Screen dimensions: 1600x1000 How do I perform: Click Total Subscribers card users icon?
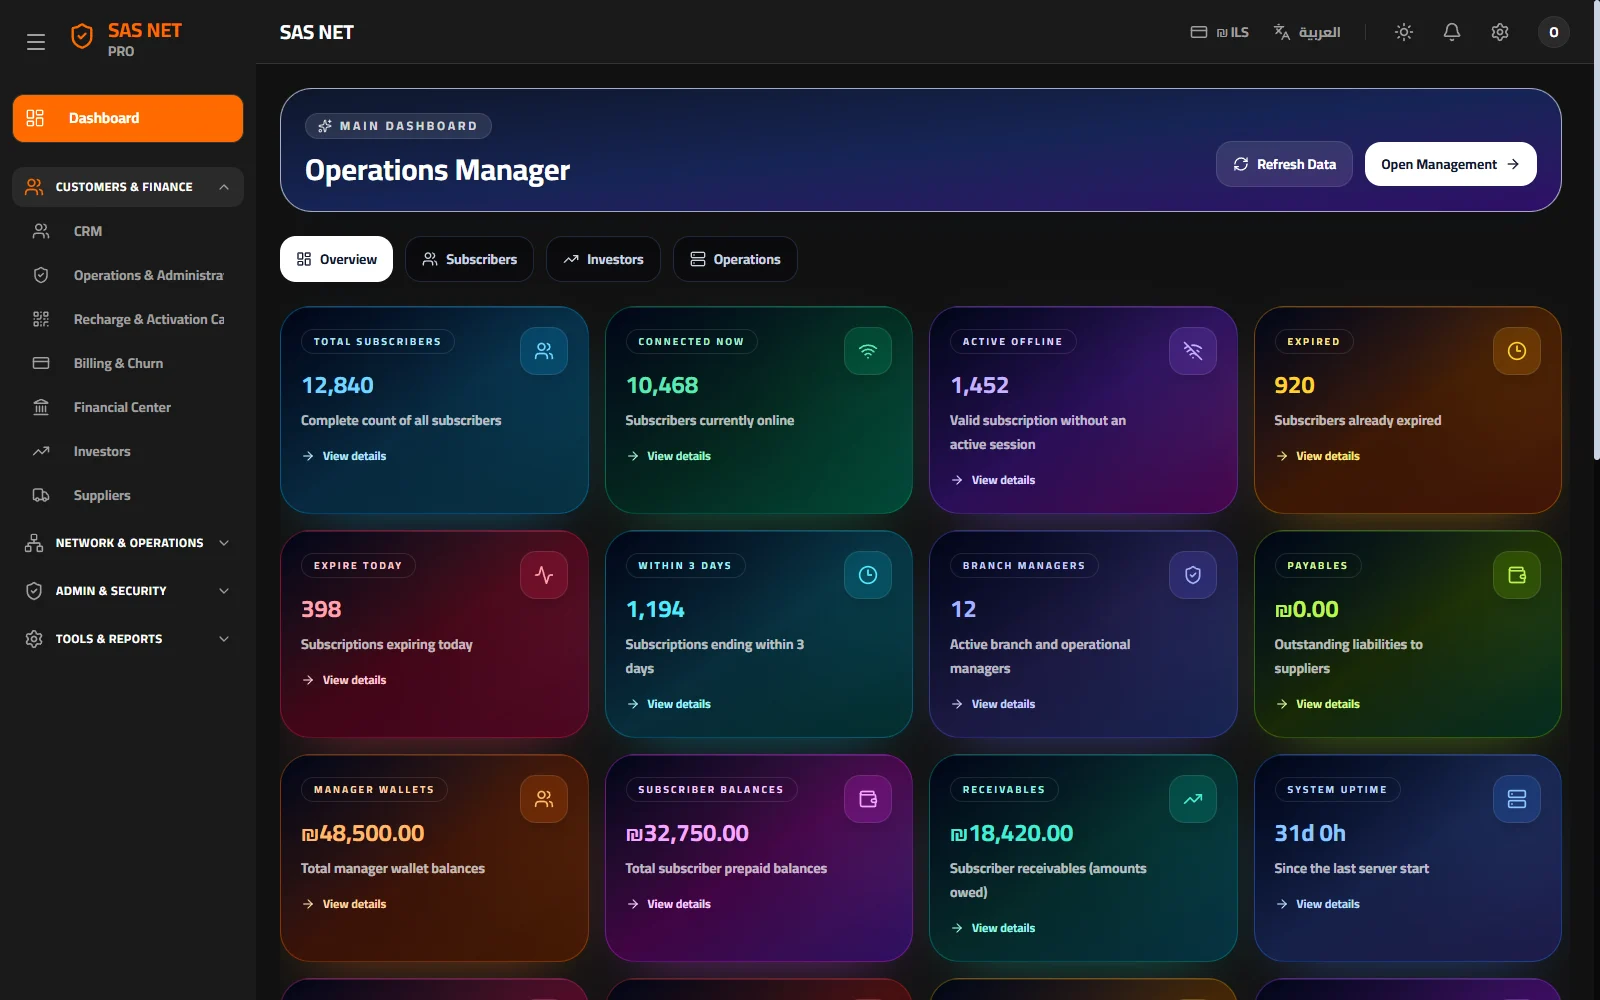(544, 351)
